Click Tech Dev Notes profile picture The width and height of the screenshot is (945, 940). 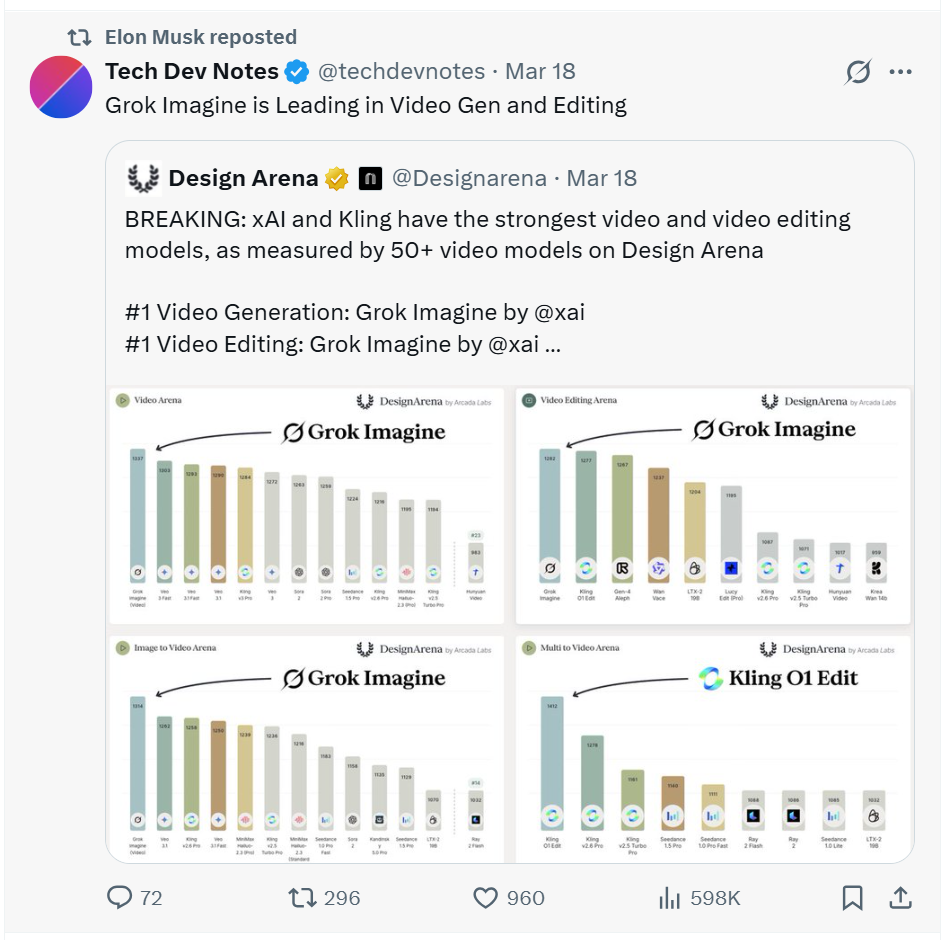click(61, 88)
